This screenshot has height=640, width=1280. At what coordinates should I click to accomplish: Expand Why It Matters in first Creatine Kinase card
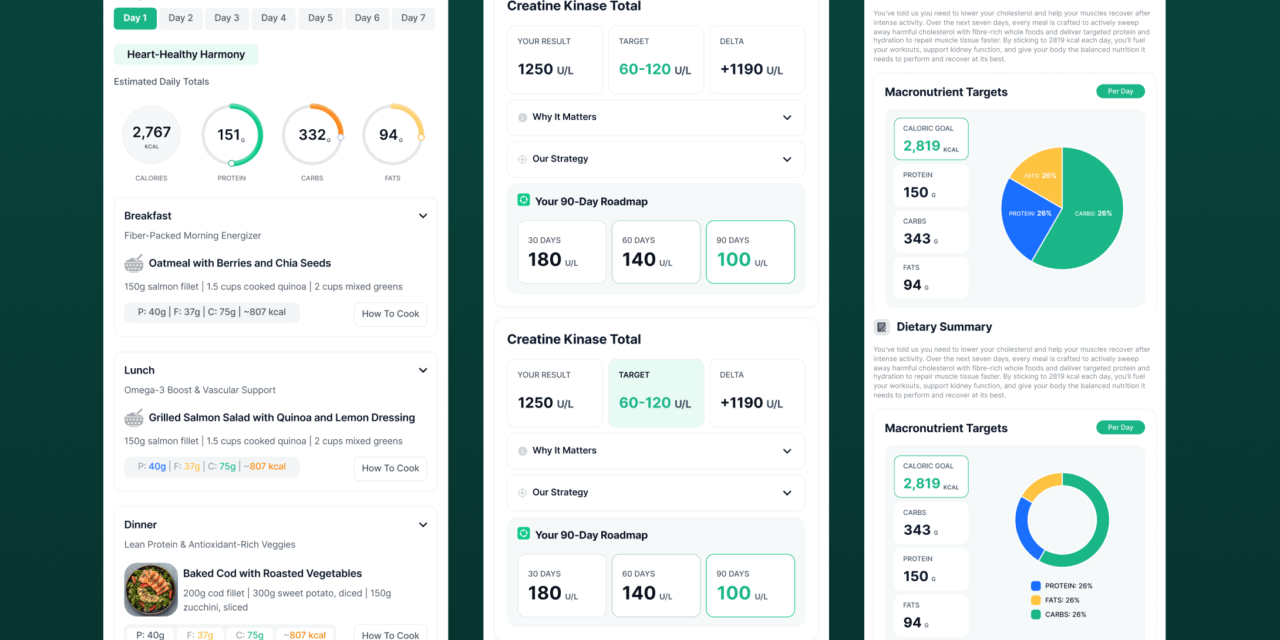(x=787, y=117)
